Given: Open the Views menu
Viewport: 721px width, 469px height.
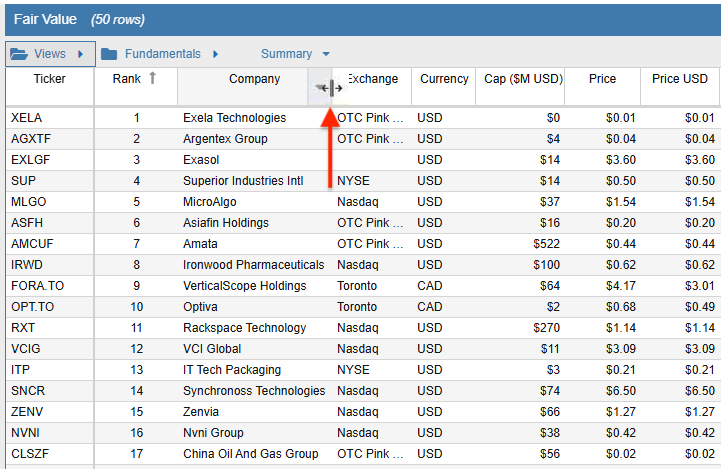Looking at the screenshot, I should (50, 54).
